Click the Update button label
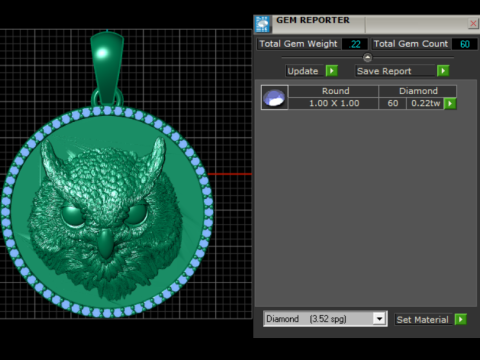The width and height of the screenshot is (480, 360). (303, 71)
